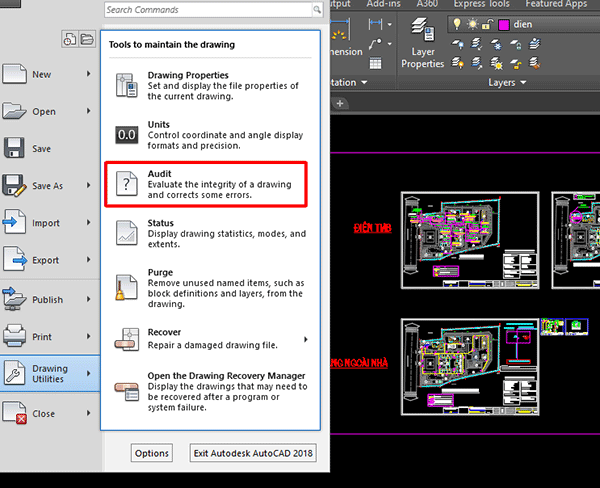600x488 pixels.
Task: Switch to the A360 ribbon tab
Action: (427, 4)
